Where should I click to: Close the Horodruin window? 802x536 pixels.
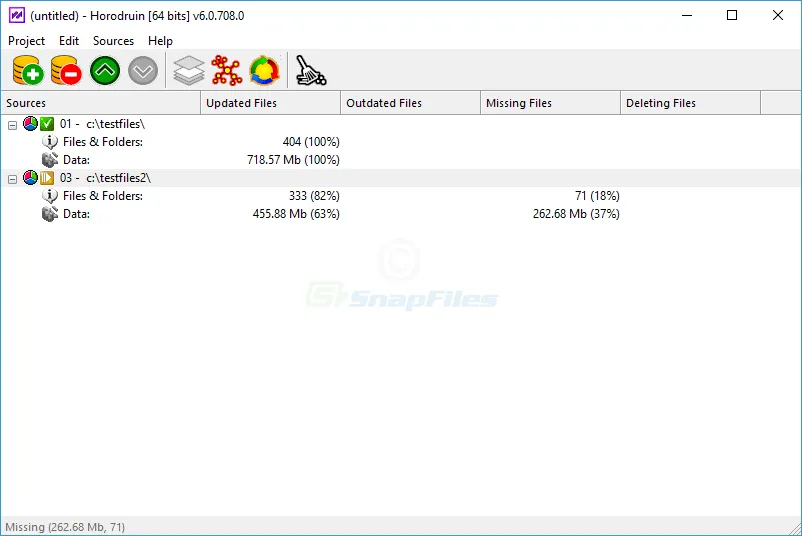point(777,15)
